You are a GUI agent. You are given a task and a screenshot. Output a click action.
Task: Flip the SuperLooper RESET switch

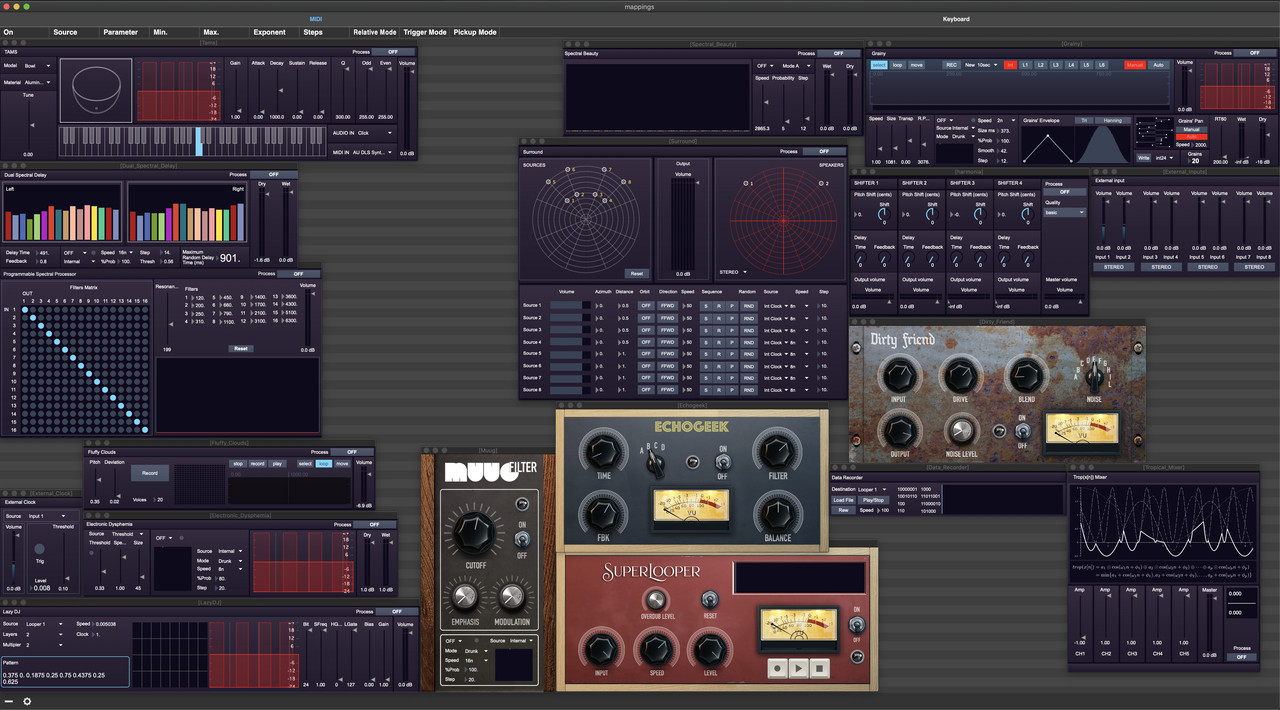pos(710,600)
